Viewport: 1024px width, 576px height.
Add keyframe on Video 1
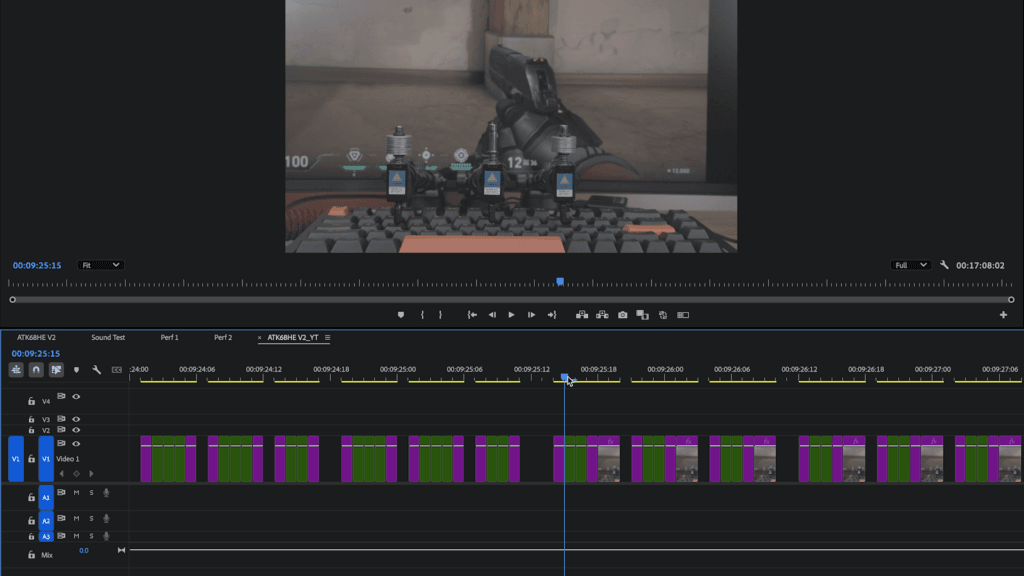(76, 473)
